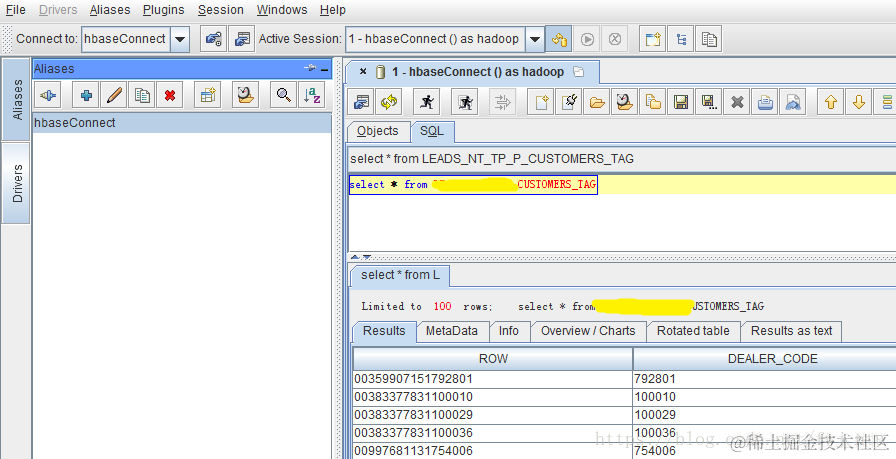Copy the selected alias
896x459 pixels.
(142, 95)
